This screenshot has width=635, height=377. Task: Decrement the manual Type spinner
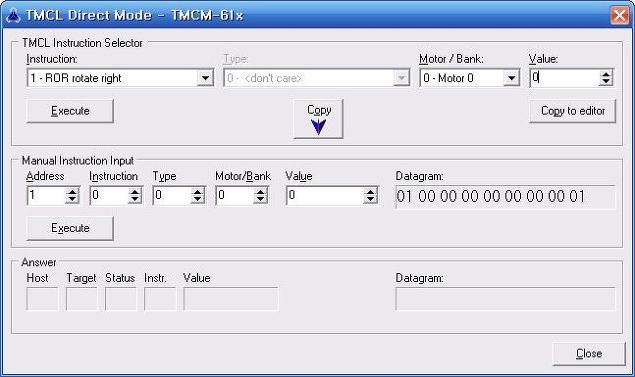(x=198, y=199)
